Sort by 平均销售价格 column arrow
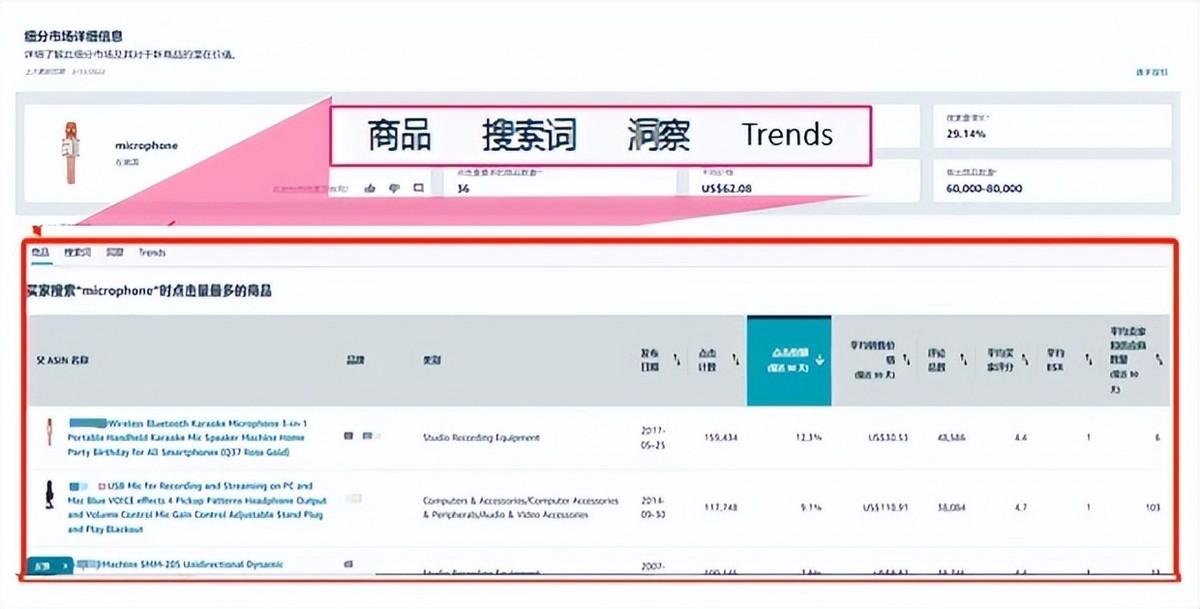This screenshot has width=1200, height=609. (x=905, y=360)
